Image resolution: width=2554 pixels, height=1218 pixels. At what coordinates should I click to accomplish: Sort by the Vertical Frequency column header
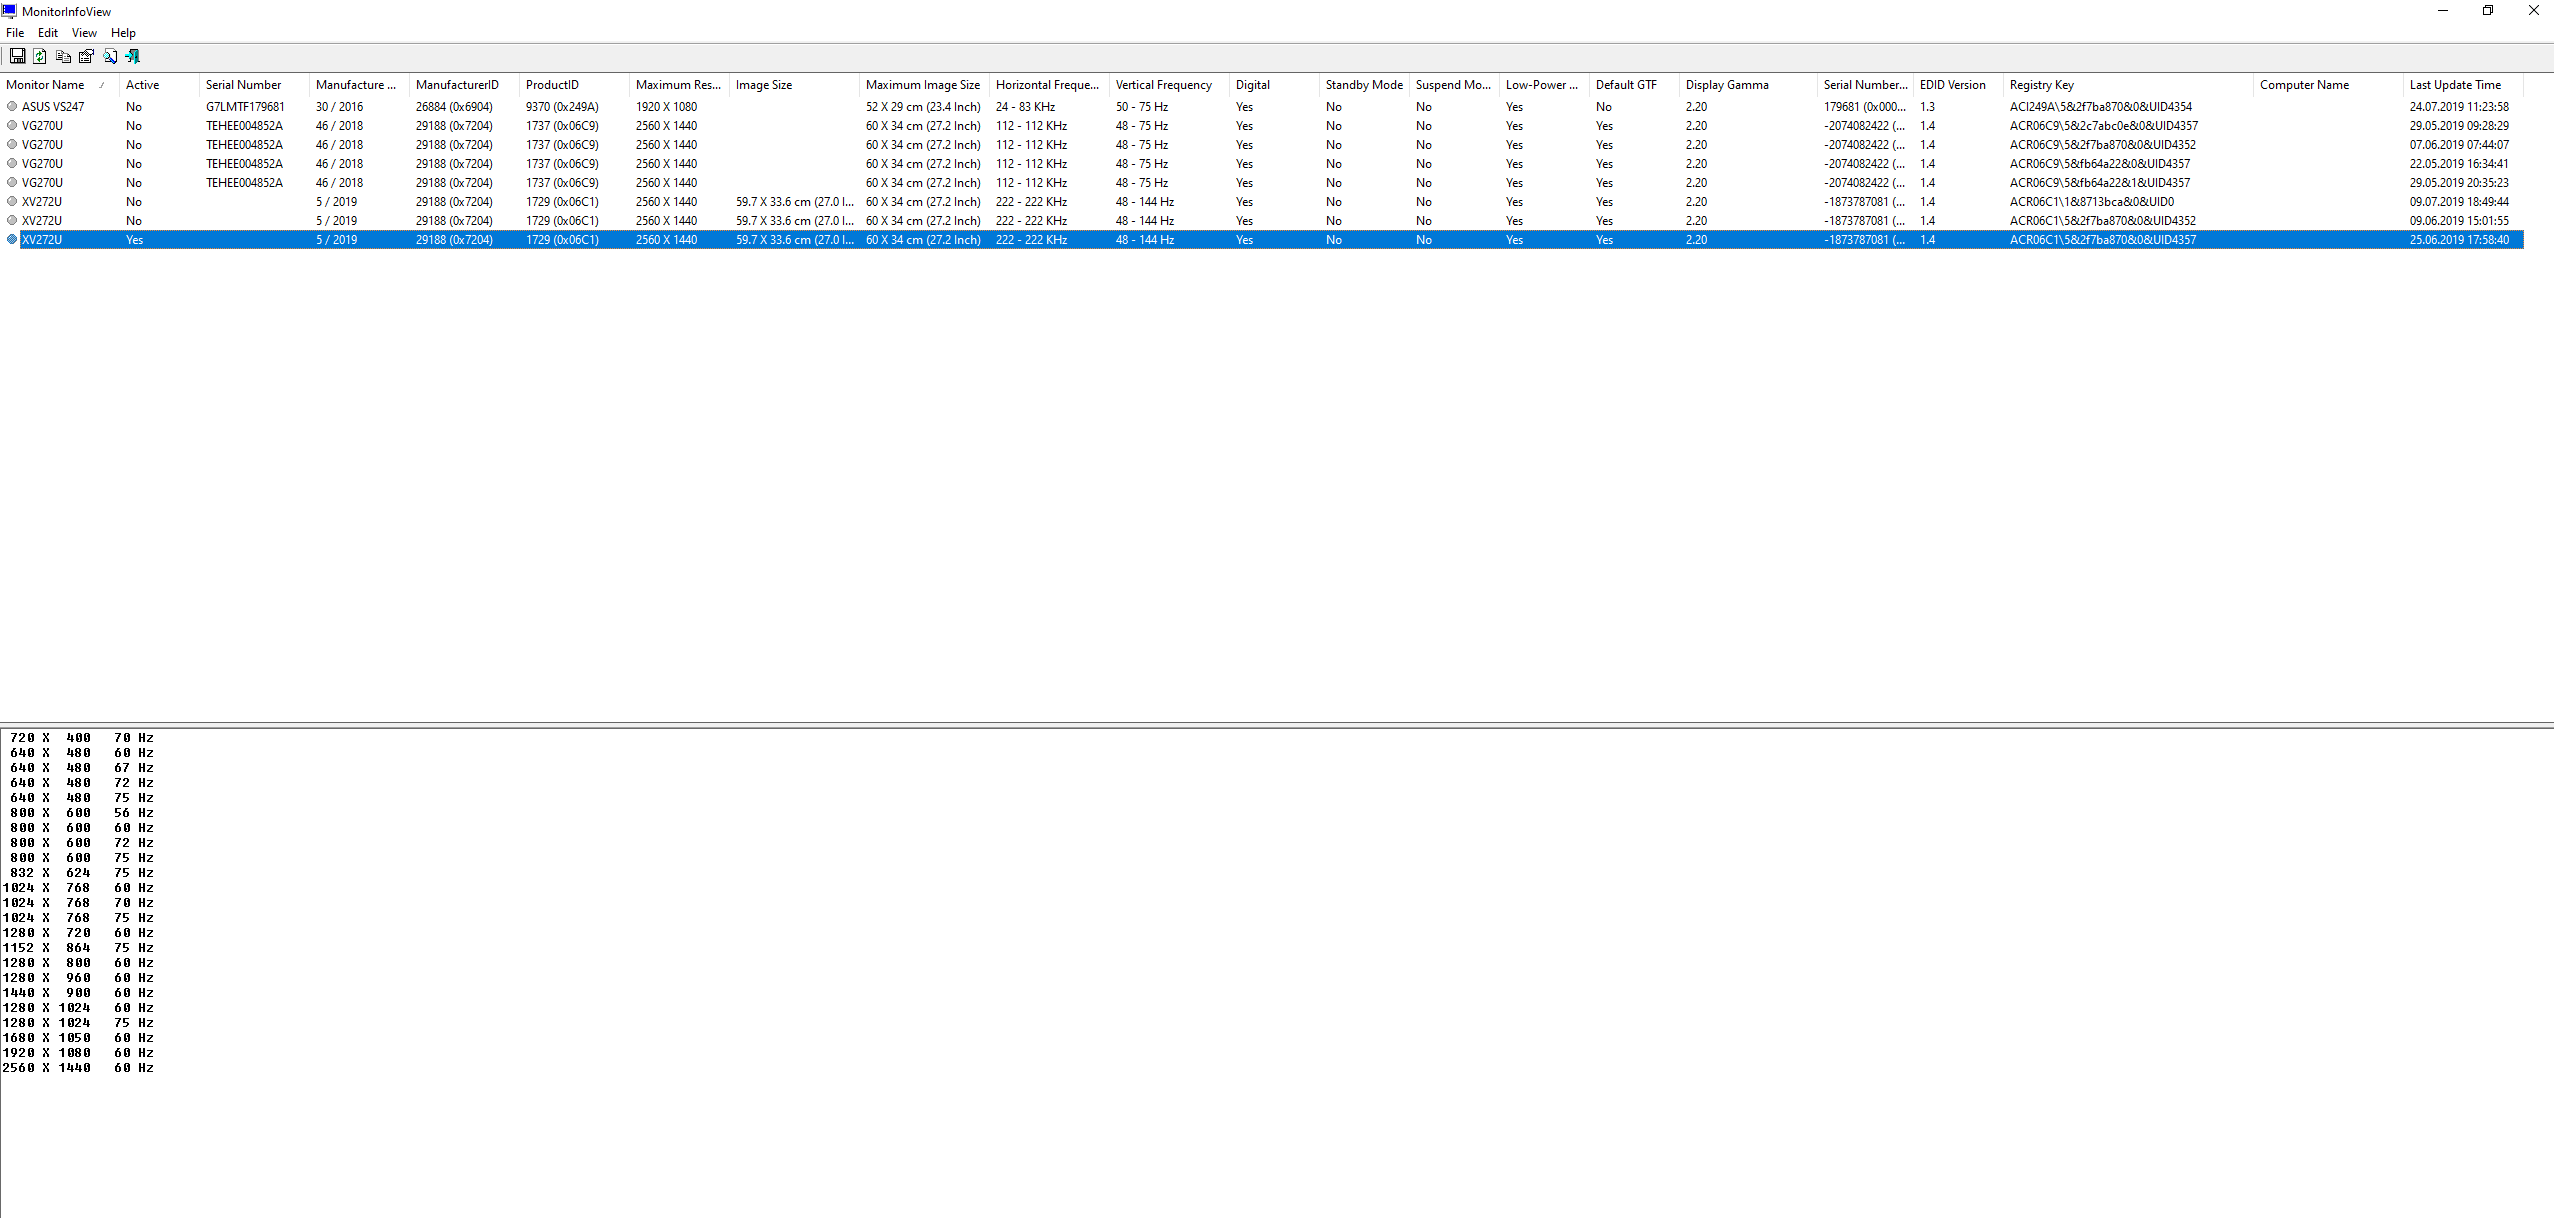(1163, 85)
